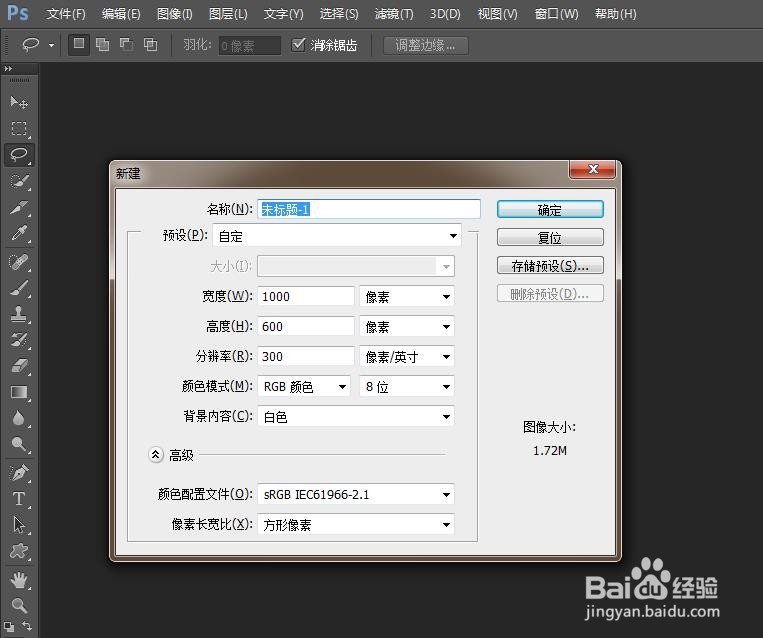763x638 pixels.
Task: Select the Clone Stamp tool
Action: coord(19,314)
